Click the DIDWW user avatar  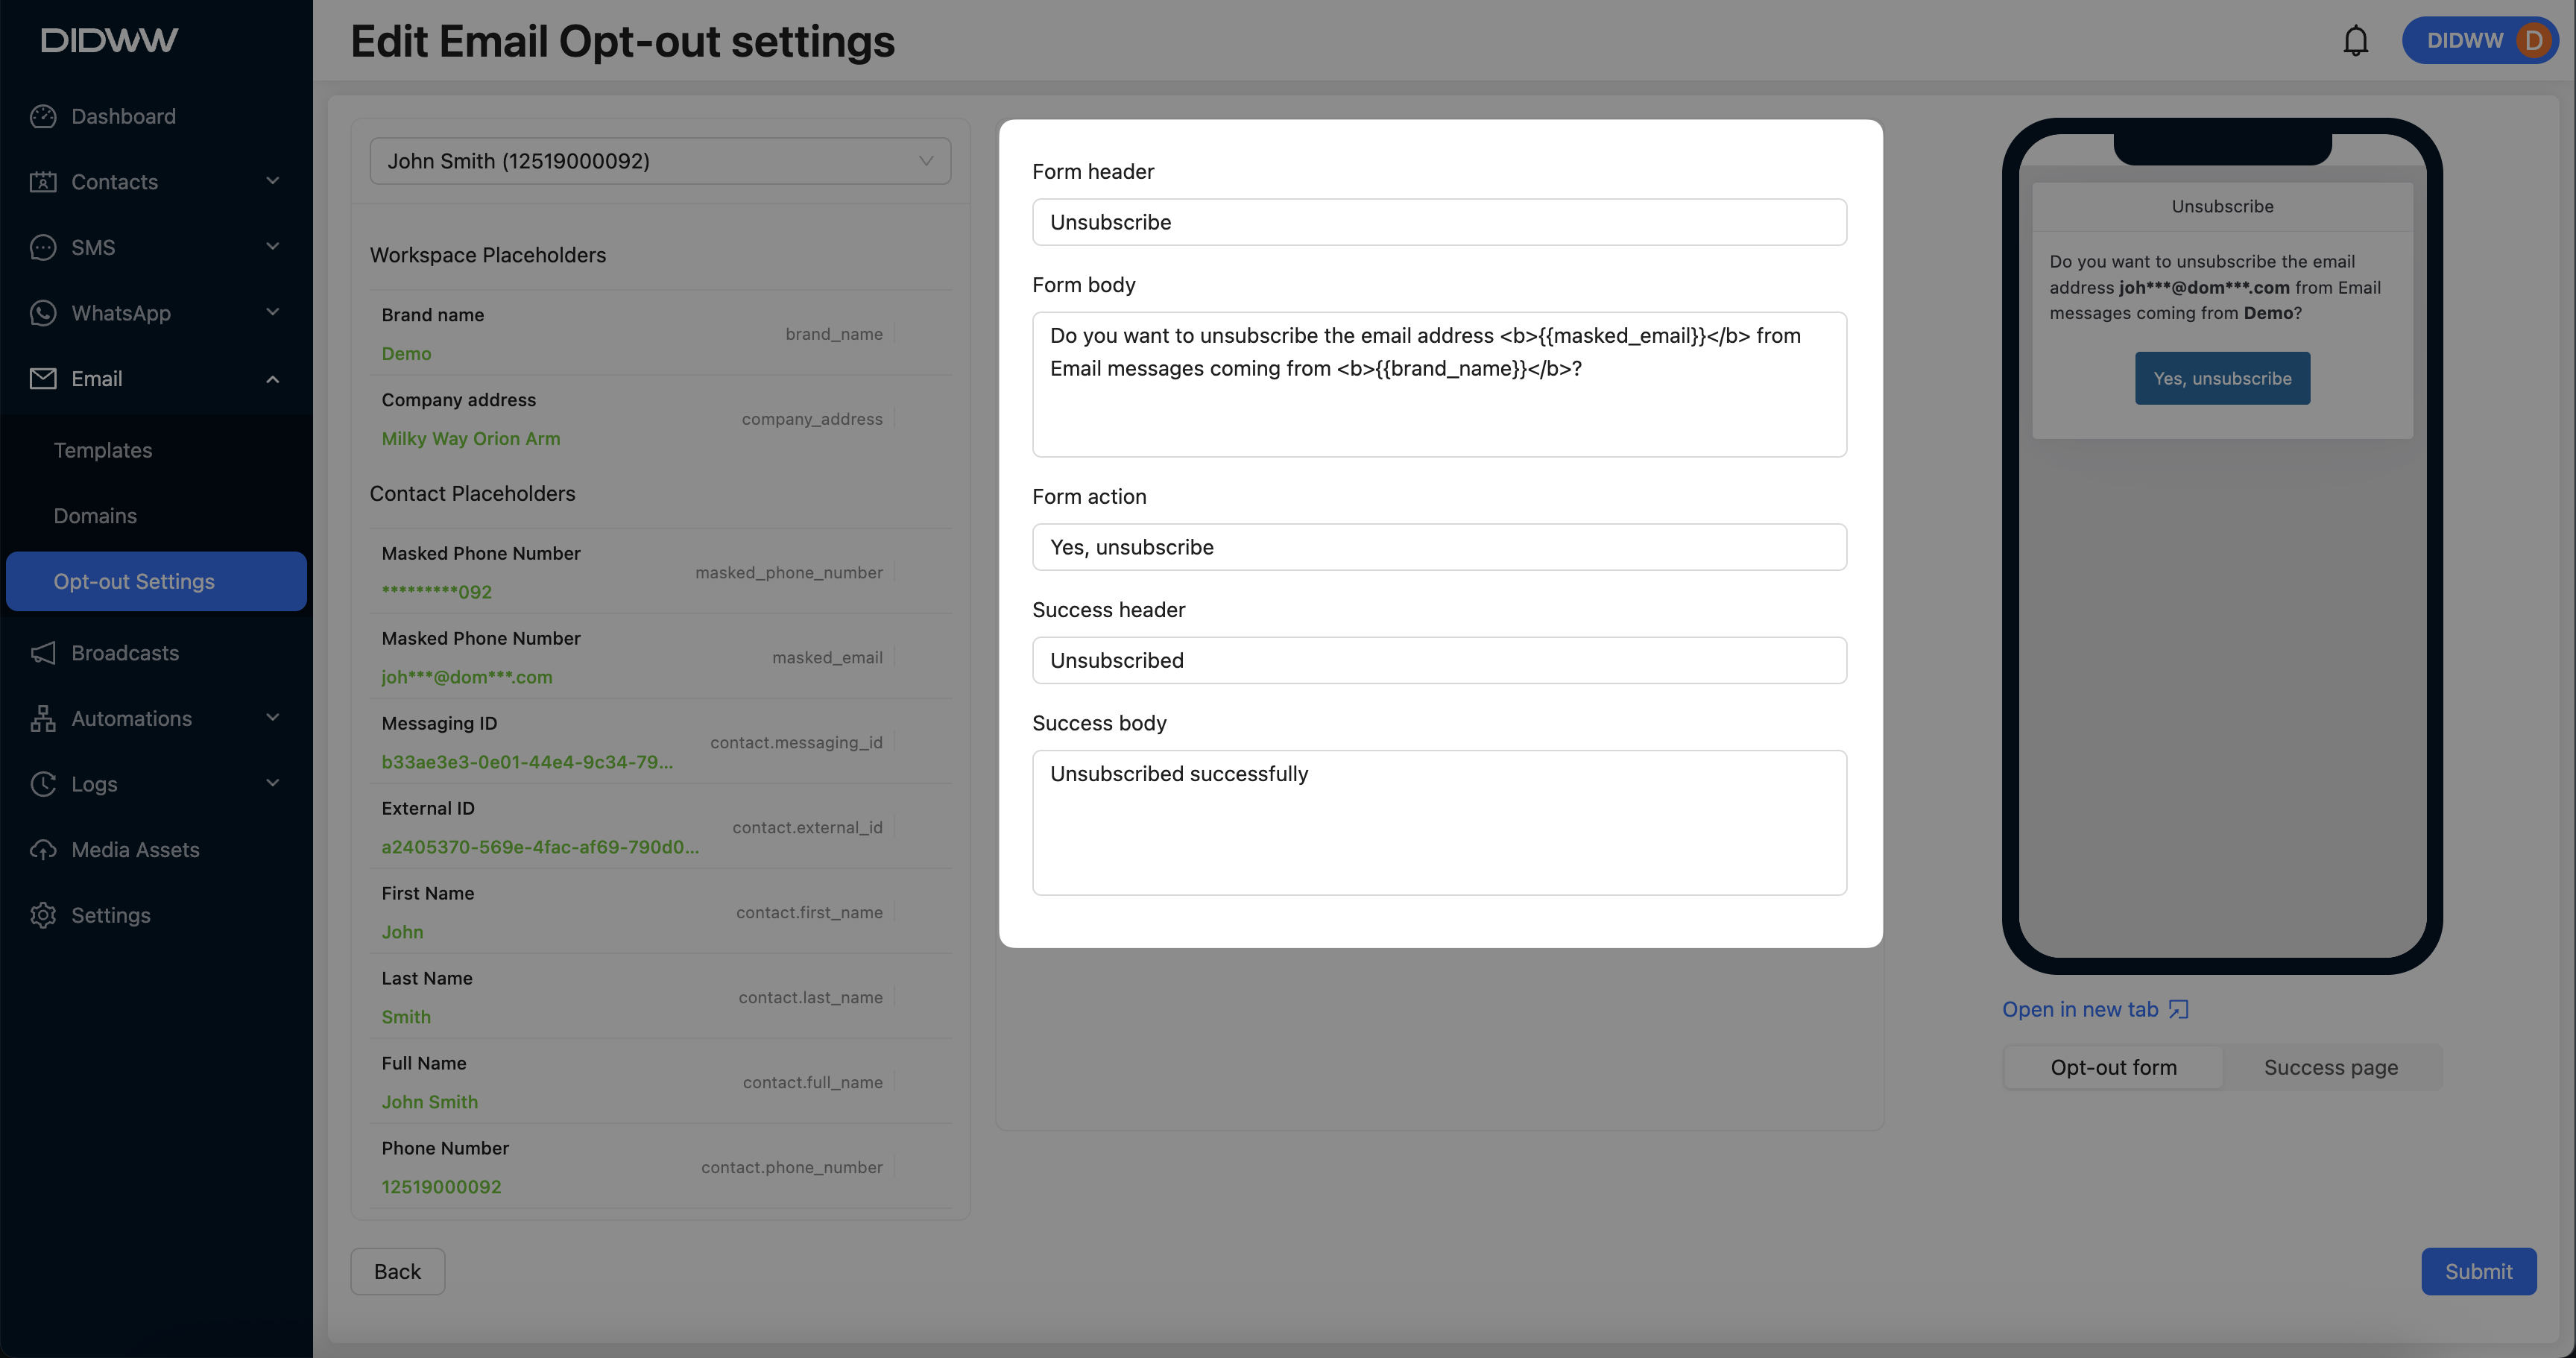point(2533,41)
